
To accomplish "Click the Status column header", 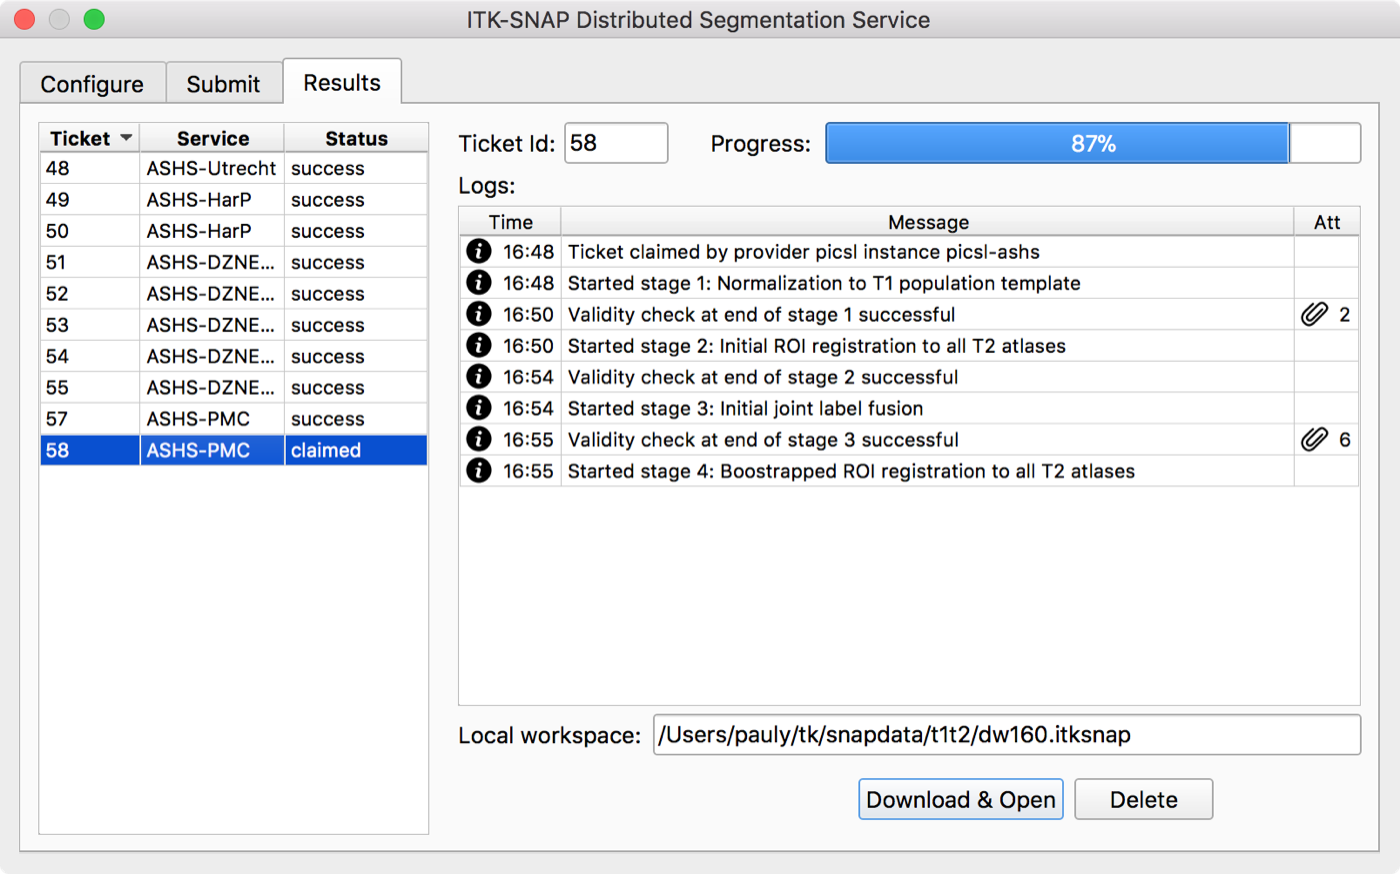I will pyautogui.click(x=356, y=138).
